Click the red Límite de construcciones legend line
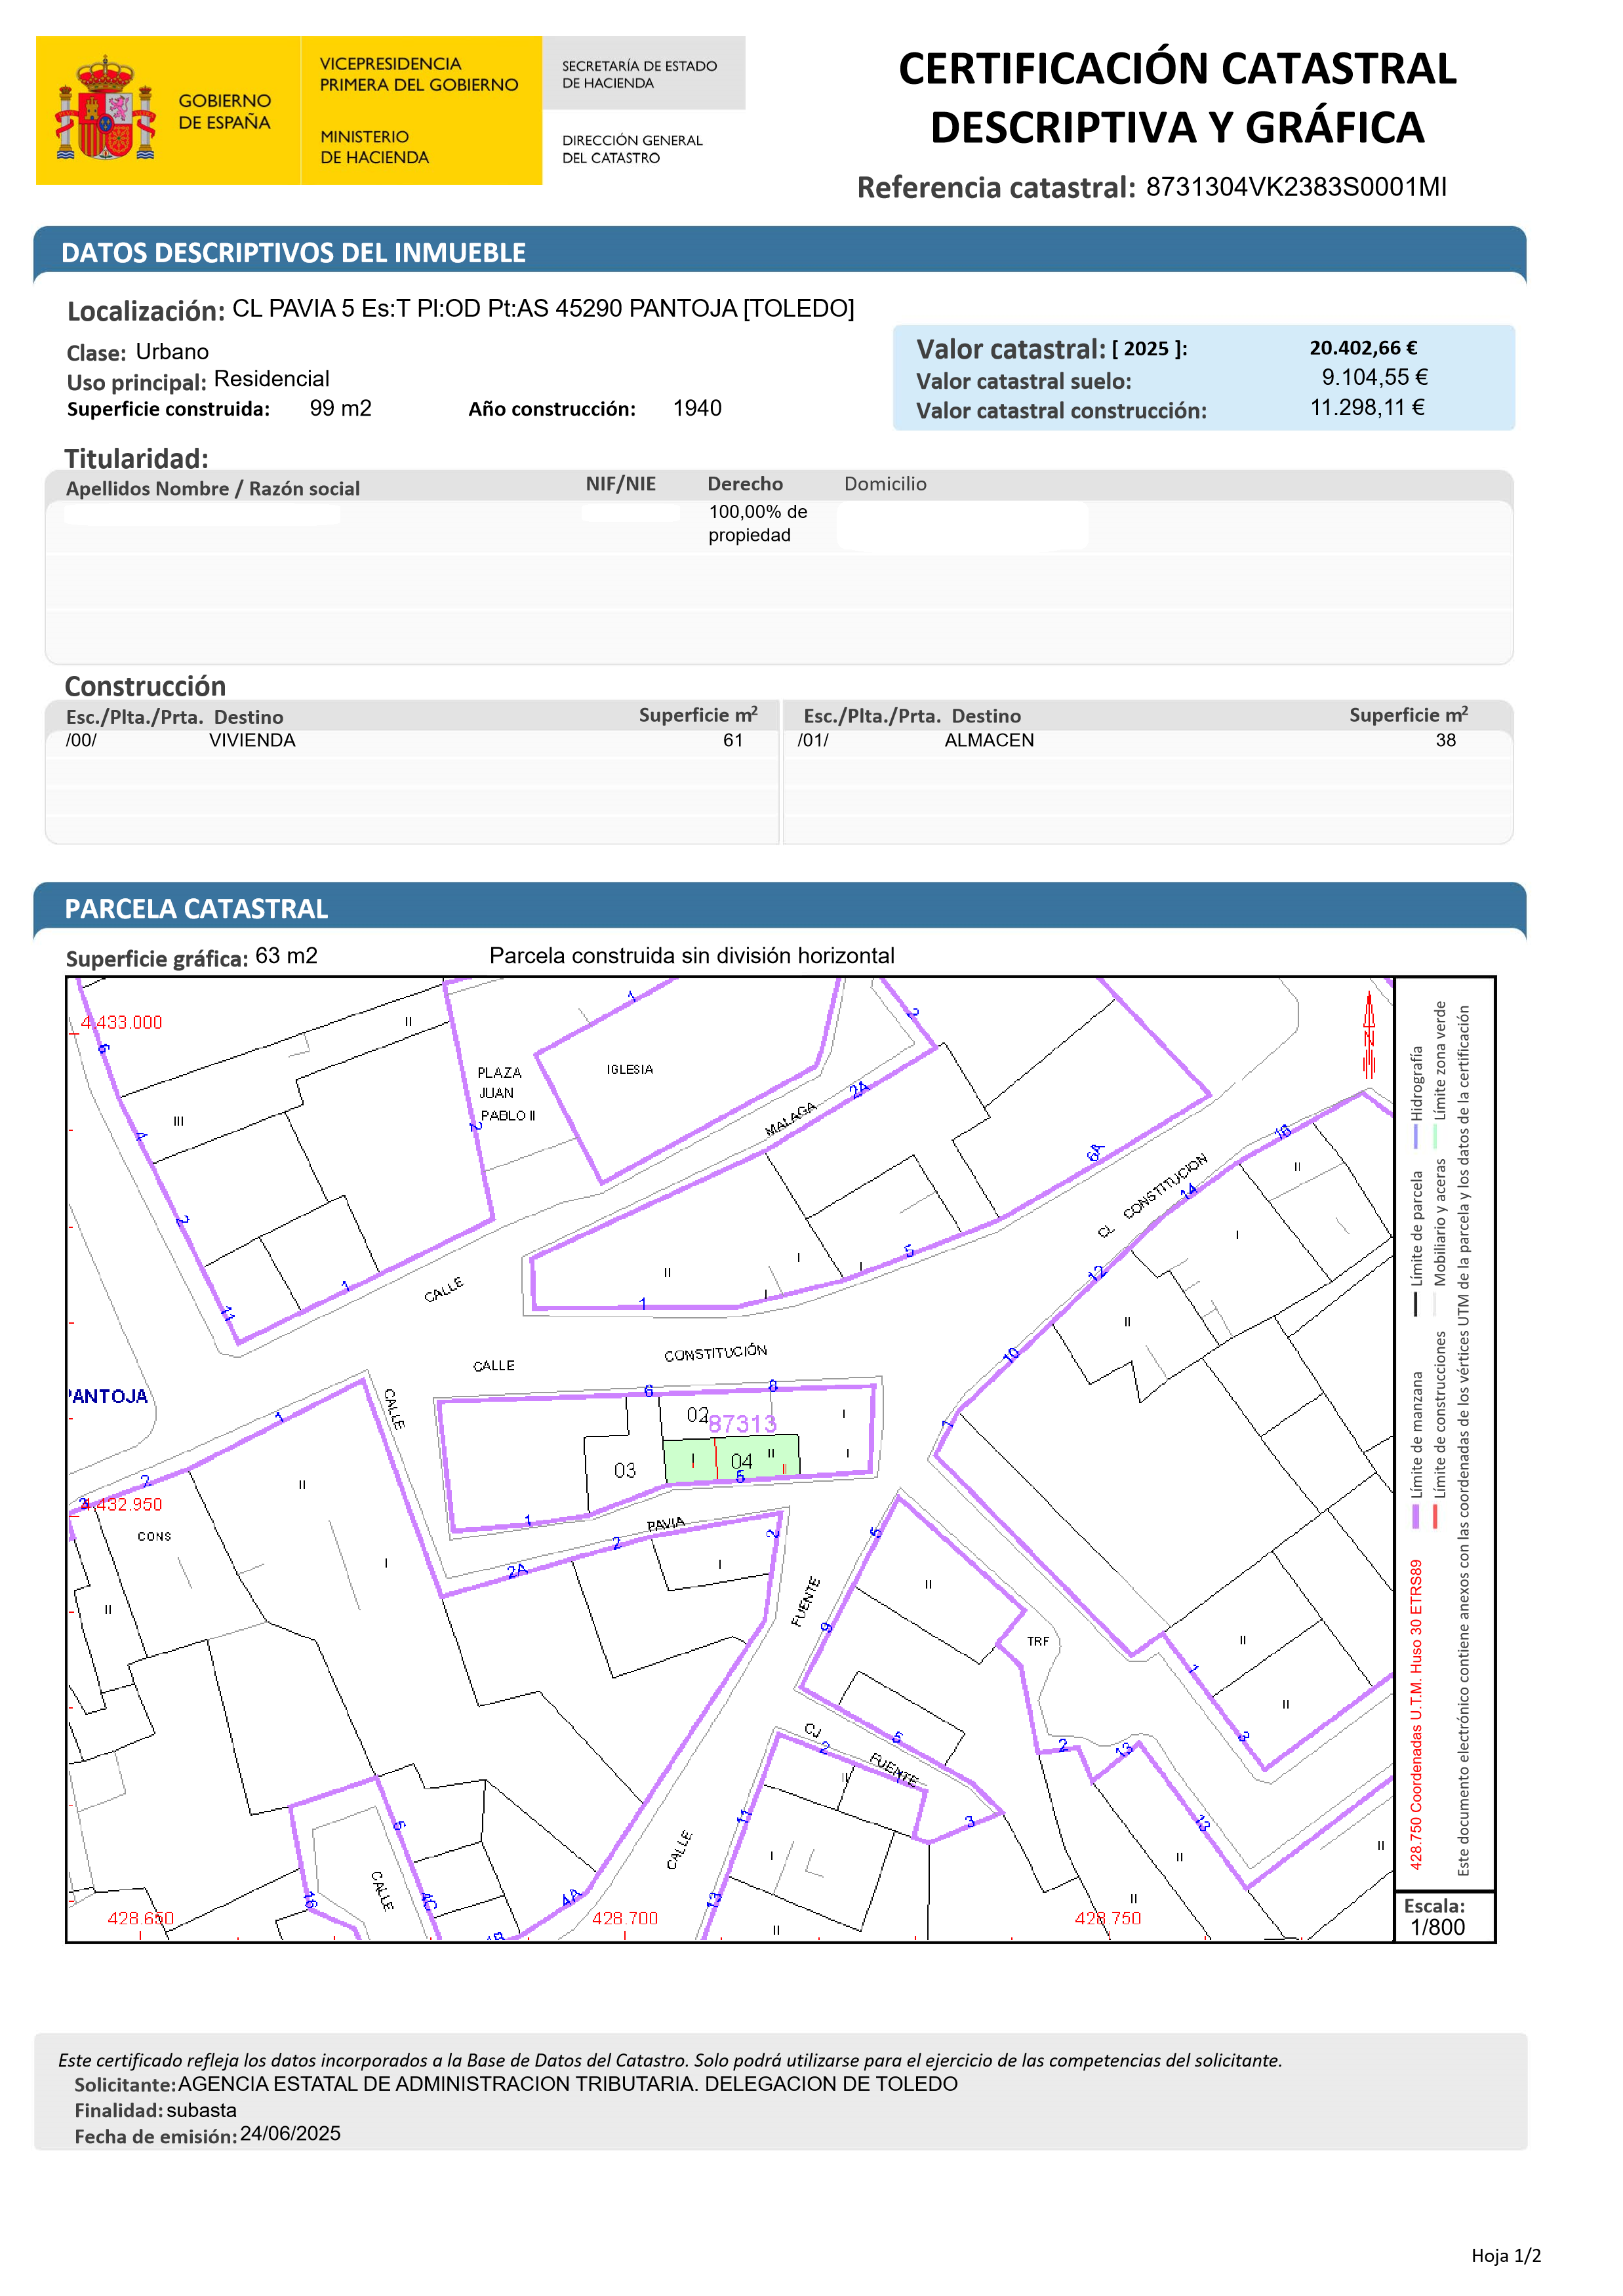1623x2296 pixels. point(1435,1516)
